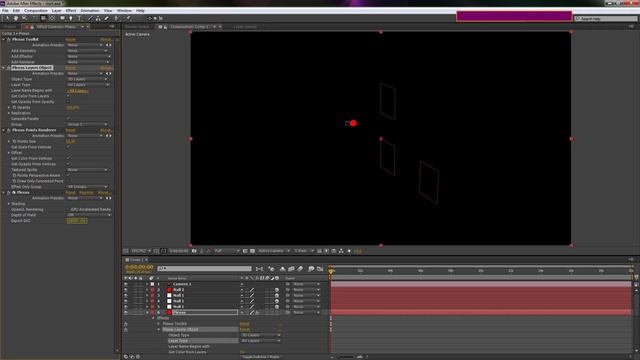
Task: Open the File menu
Action: (5, 11)
